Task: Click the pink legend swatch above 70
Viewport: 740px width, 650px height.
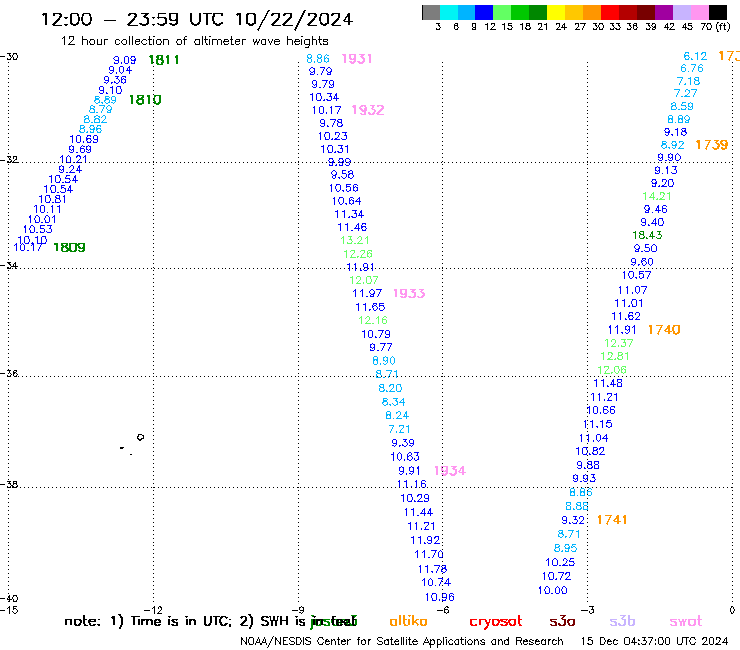Action: pos(699,12)
